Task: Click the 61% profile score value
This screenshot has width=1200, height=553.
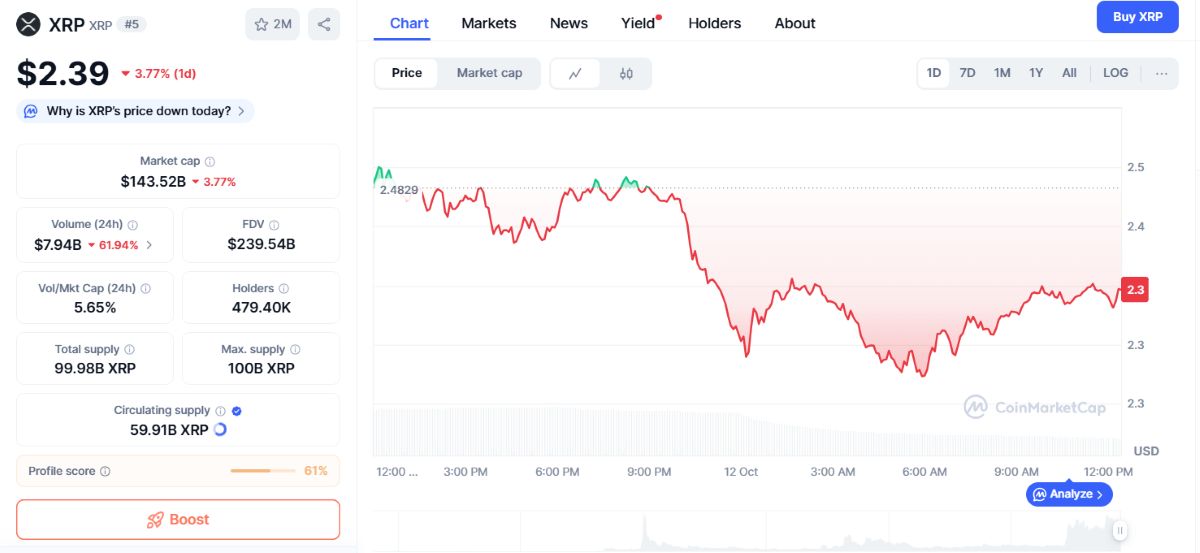Action: coord(316,471)
